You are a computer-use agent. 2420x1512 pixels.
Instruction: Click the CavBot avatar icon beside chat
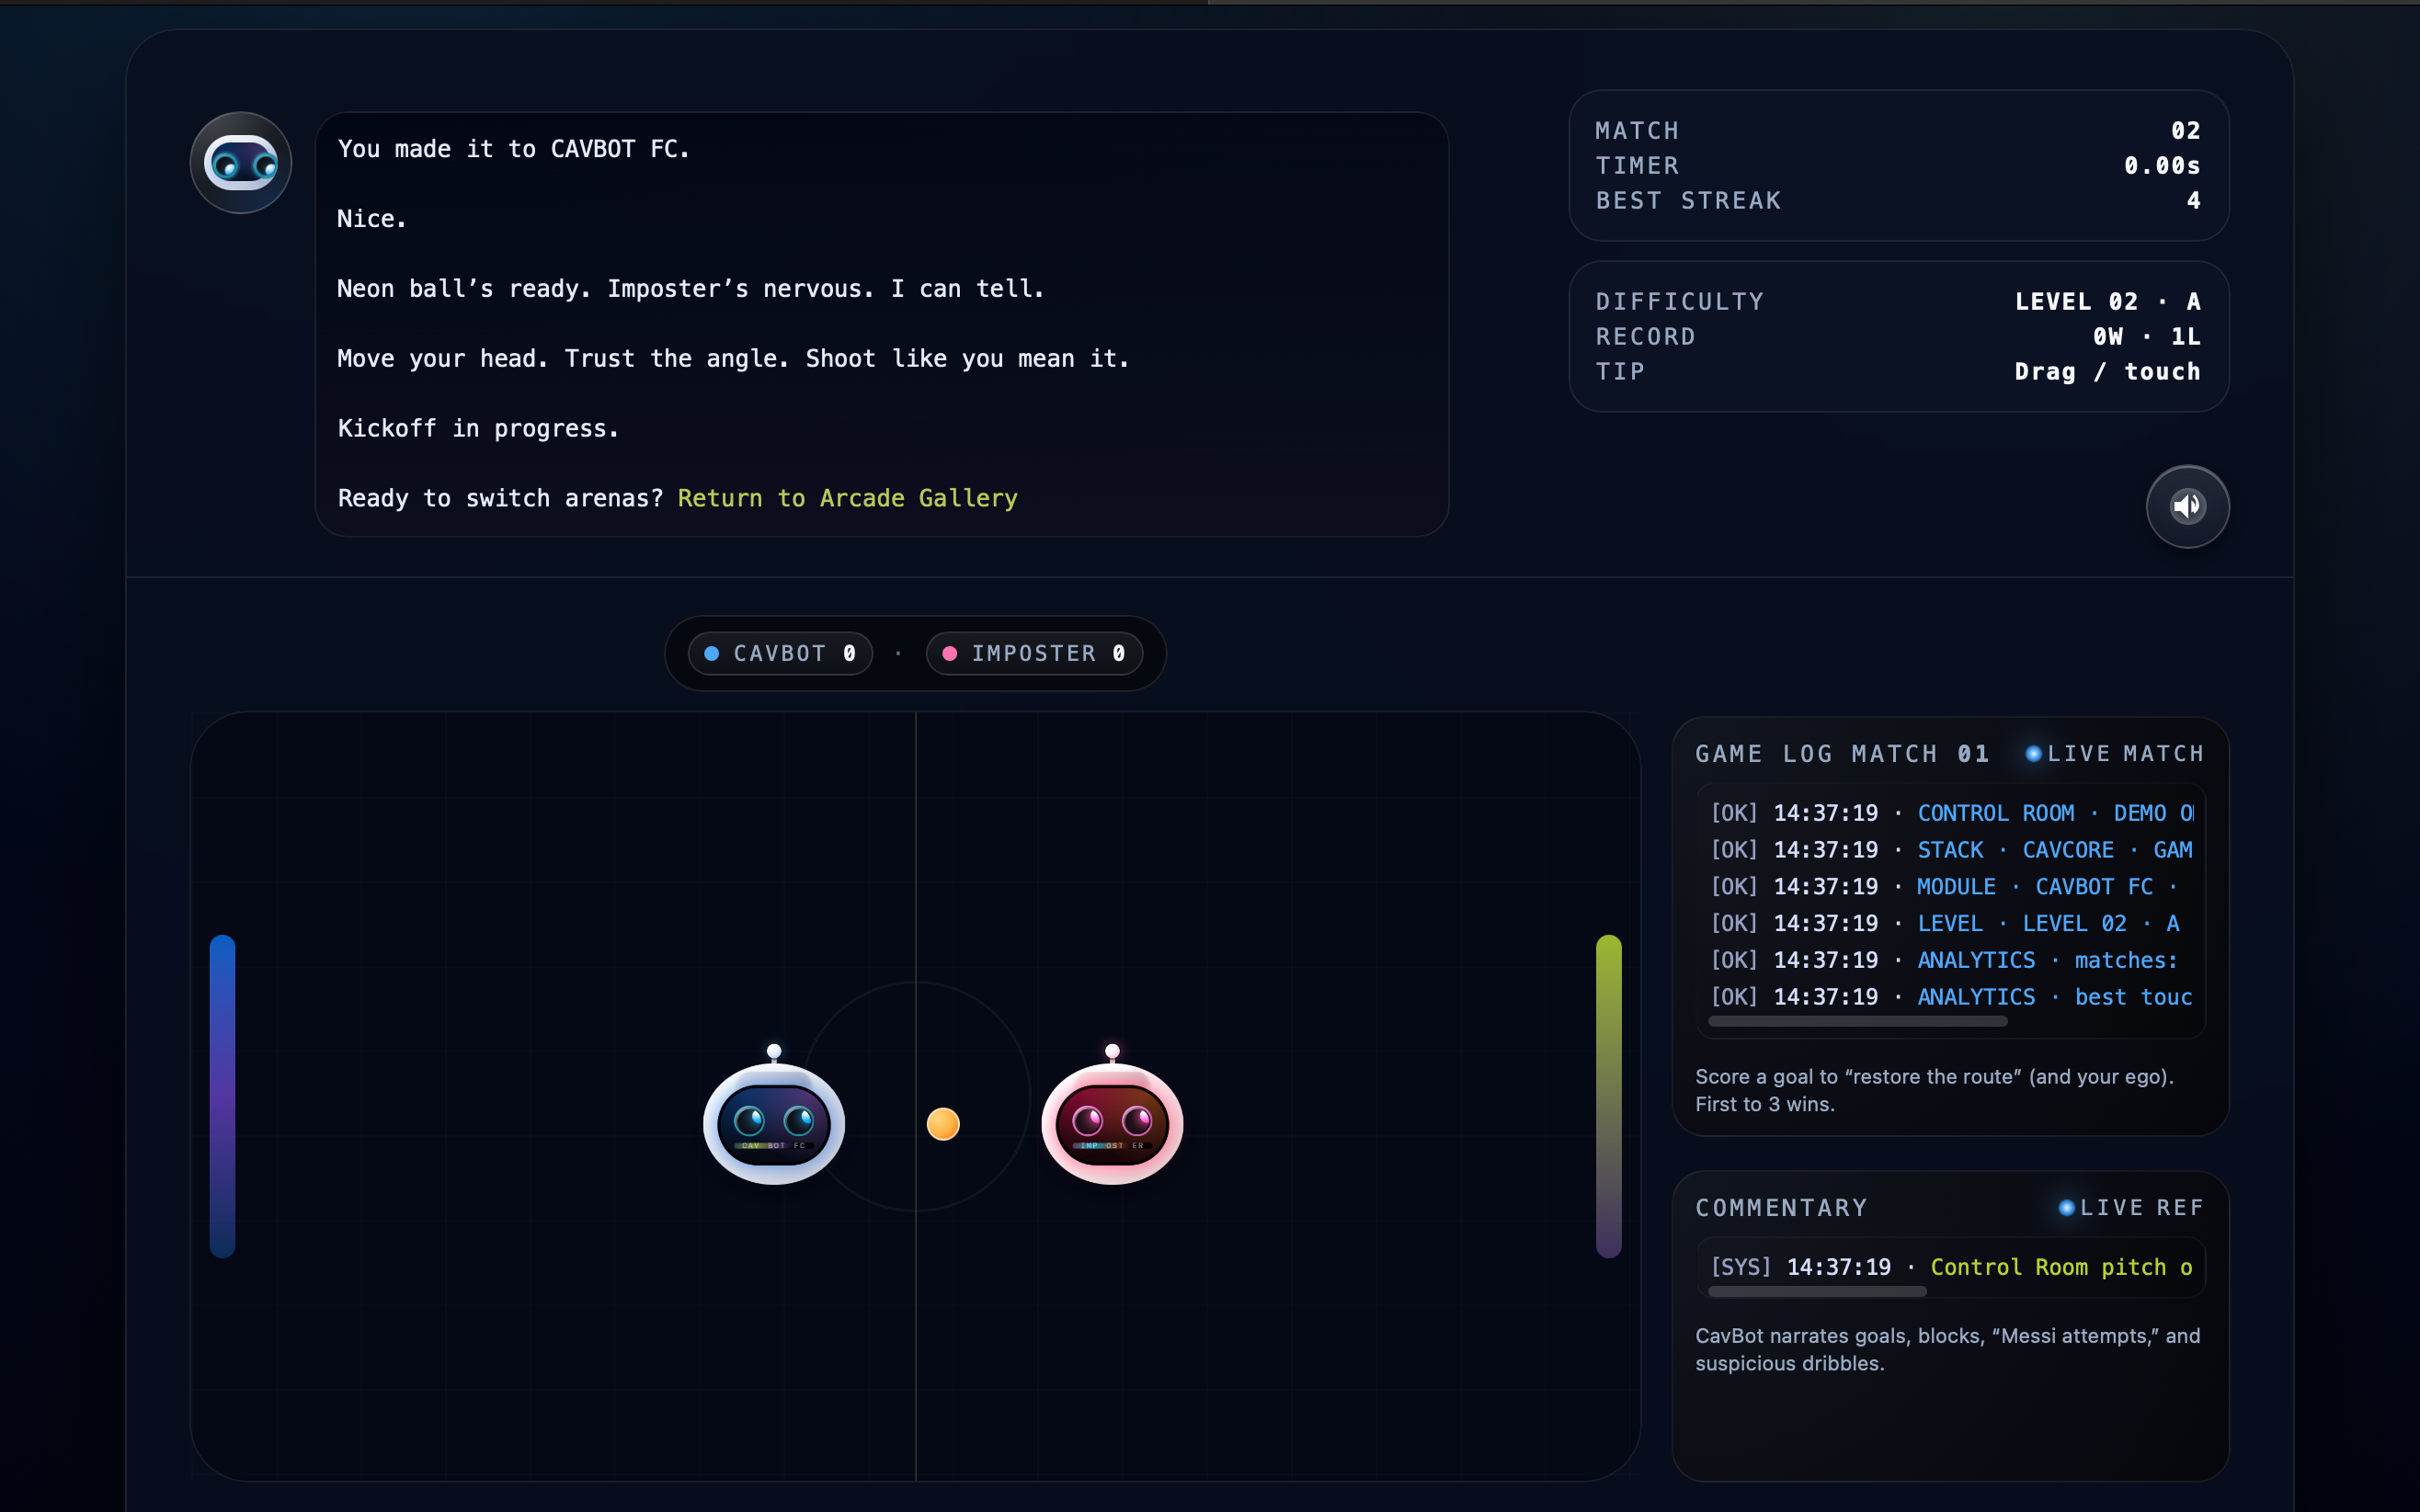(240, 163)
